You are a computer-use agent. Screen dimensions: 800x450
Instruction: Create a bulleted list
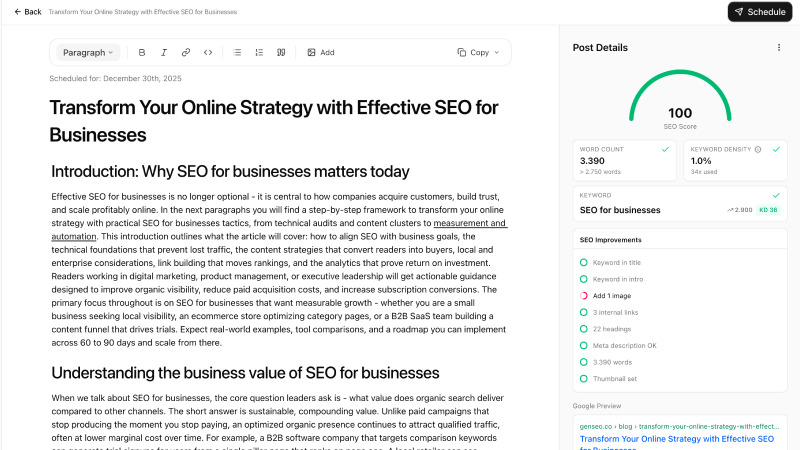point(237,53)
